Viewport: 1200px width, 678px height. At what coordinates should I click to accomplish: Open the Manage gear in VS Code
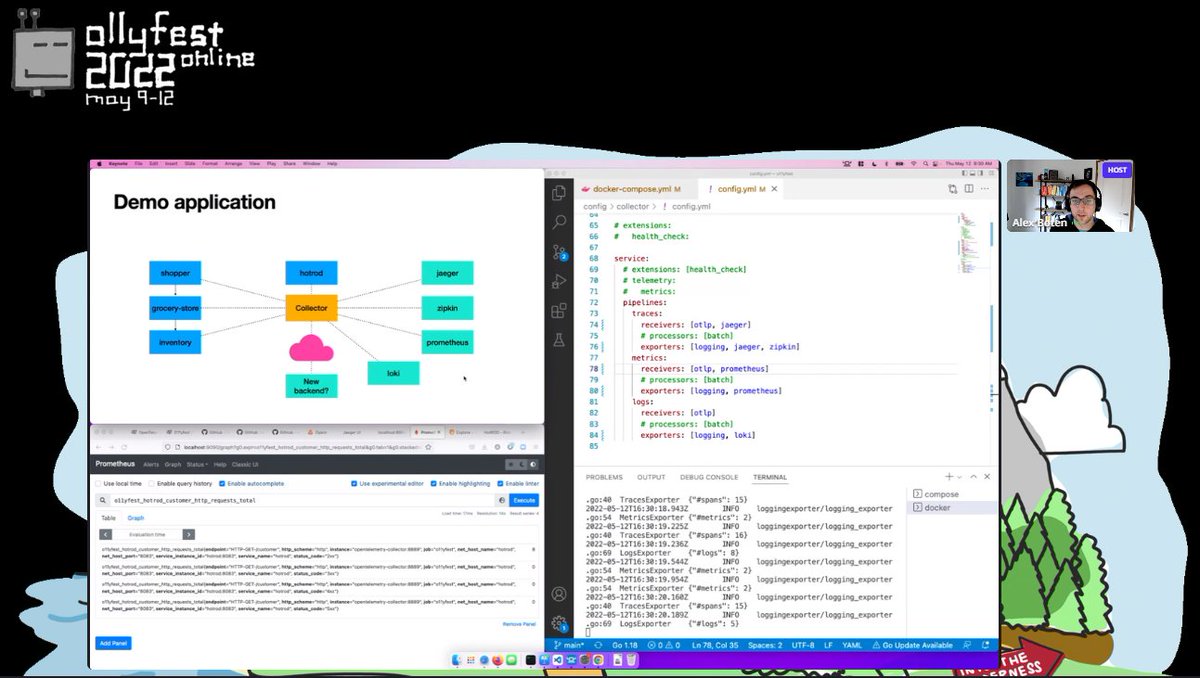point(560,622)
